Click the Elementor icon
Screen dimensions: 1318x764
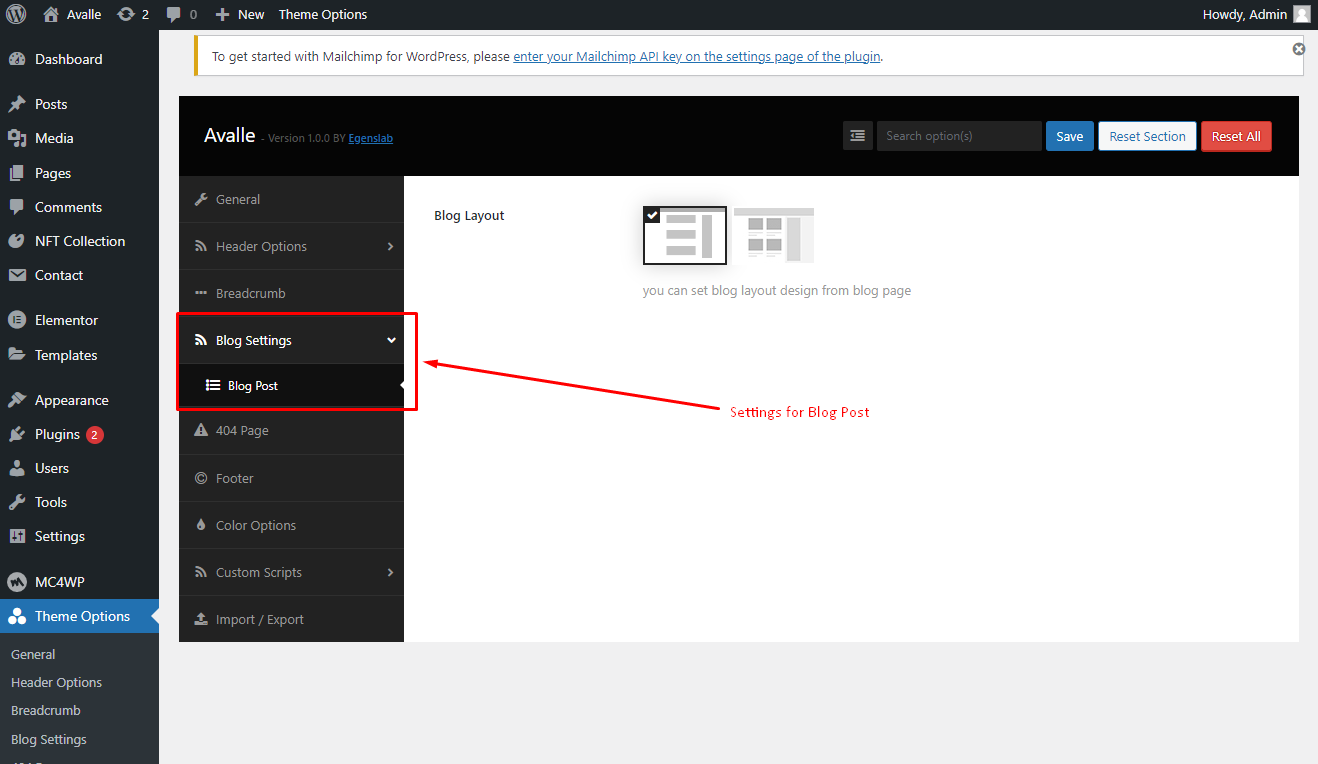[17, 320]
